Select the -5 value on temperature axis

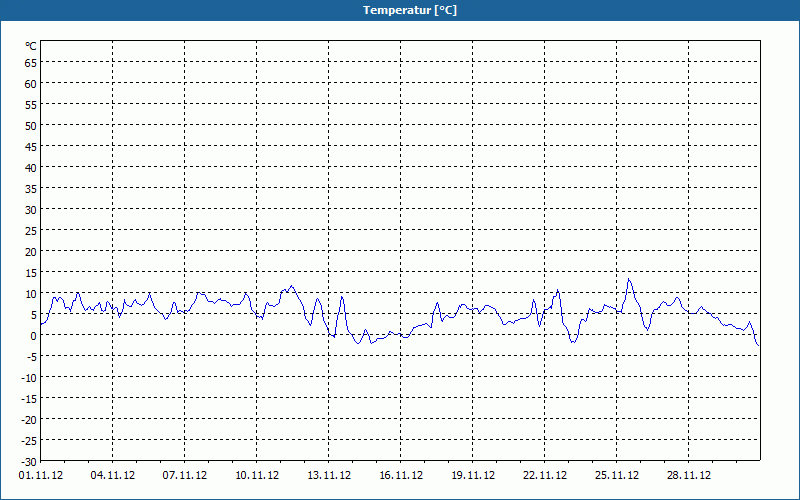(x=31, y=357)
